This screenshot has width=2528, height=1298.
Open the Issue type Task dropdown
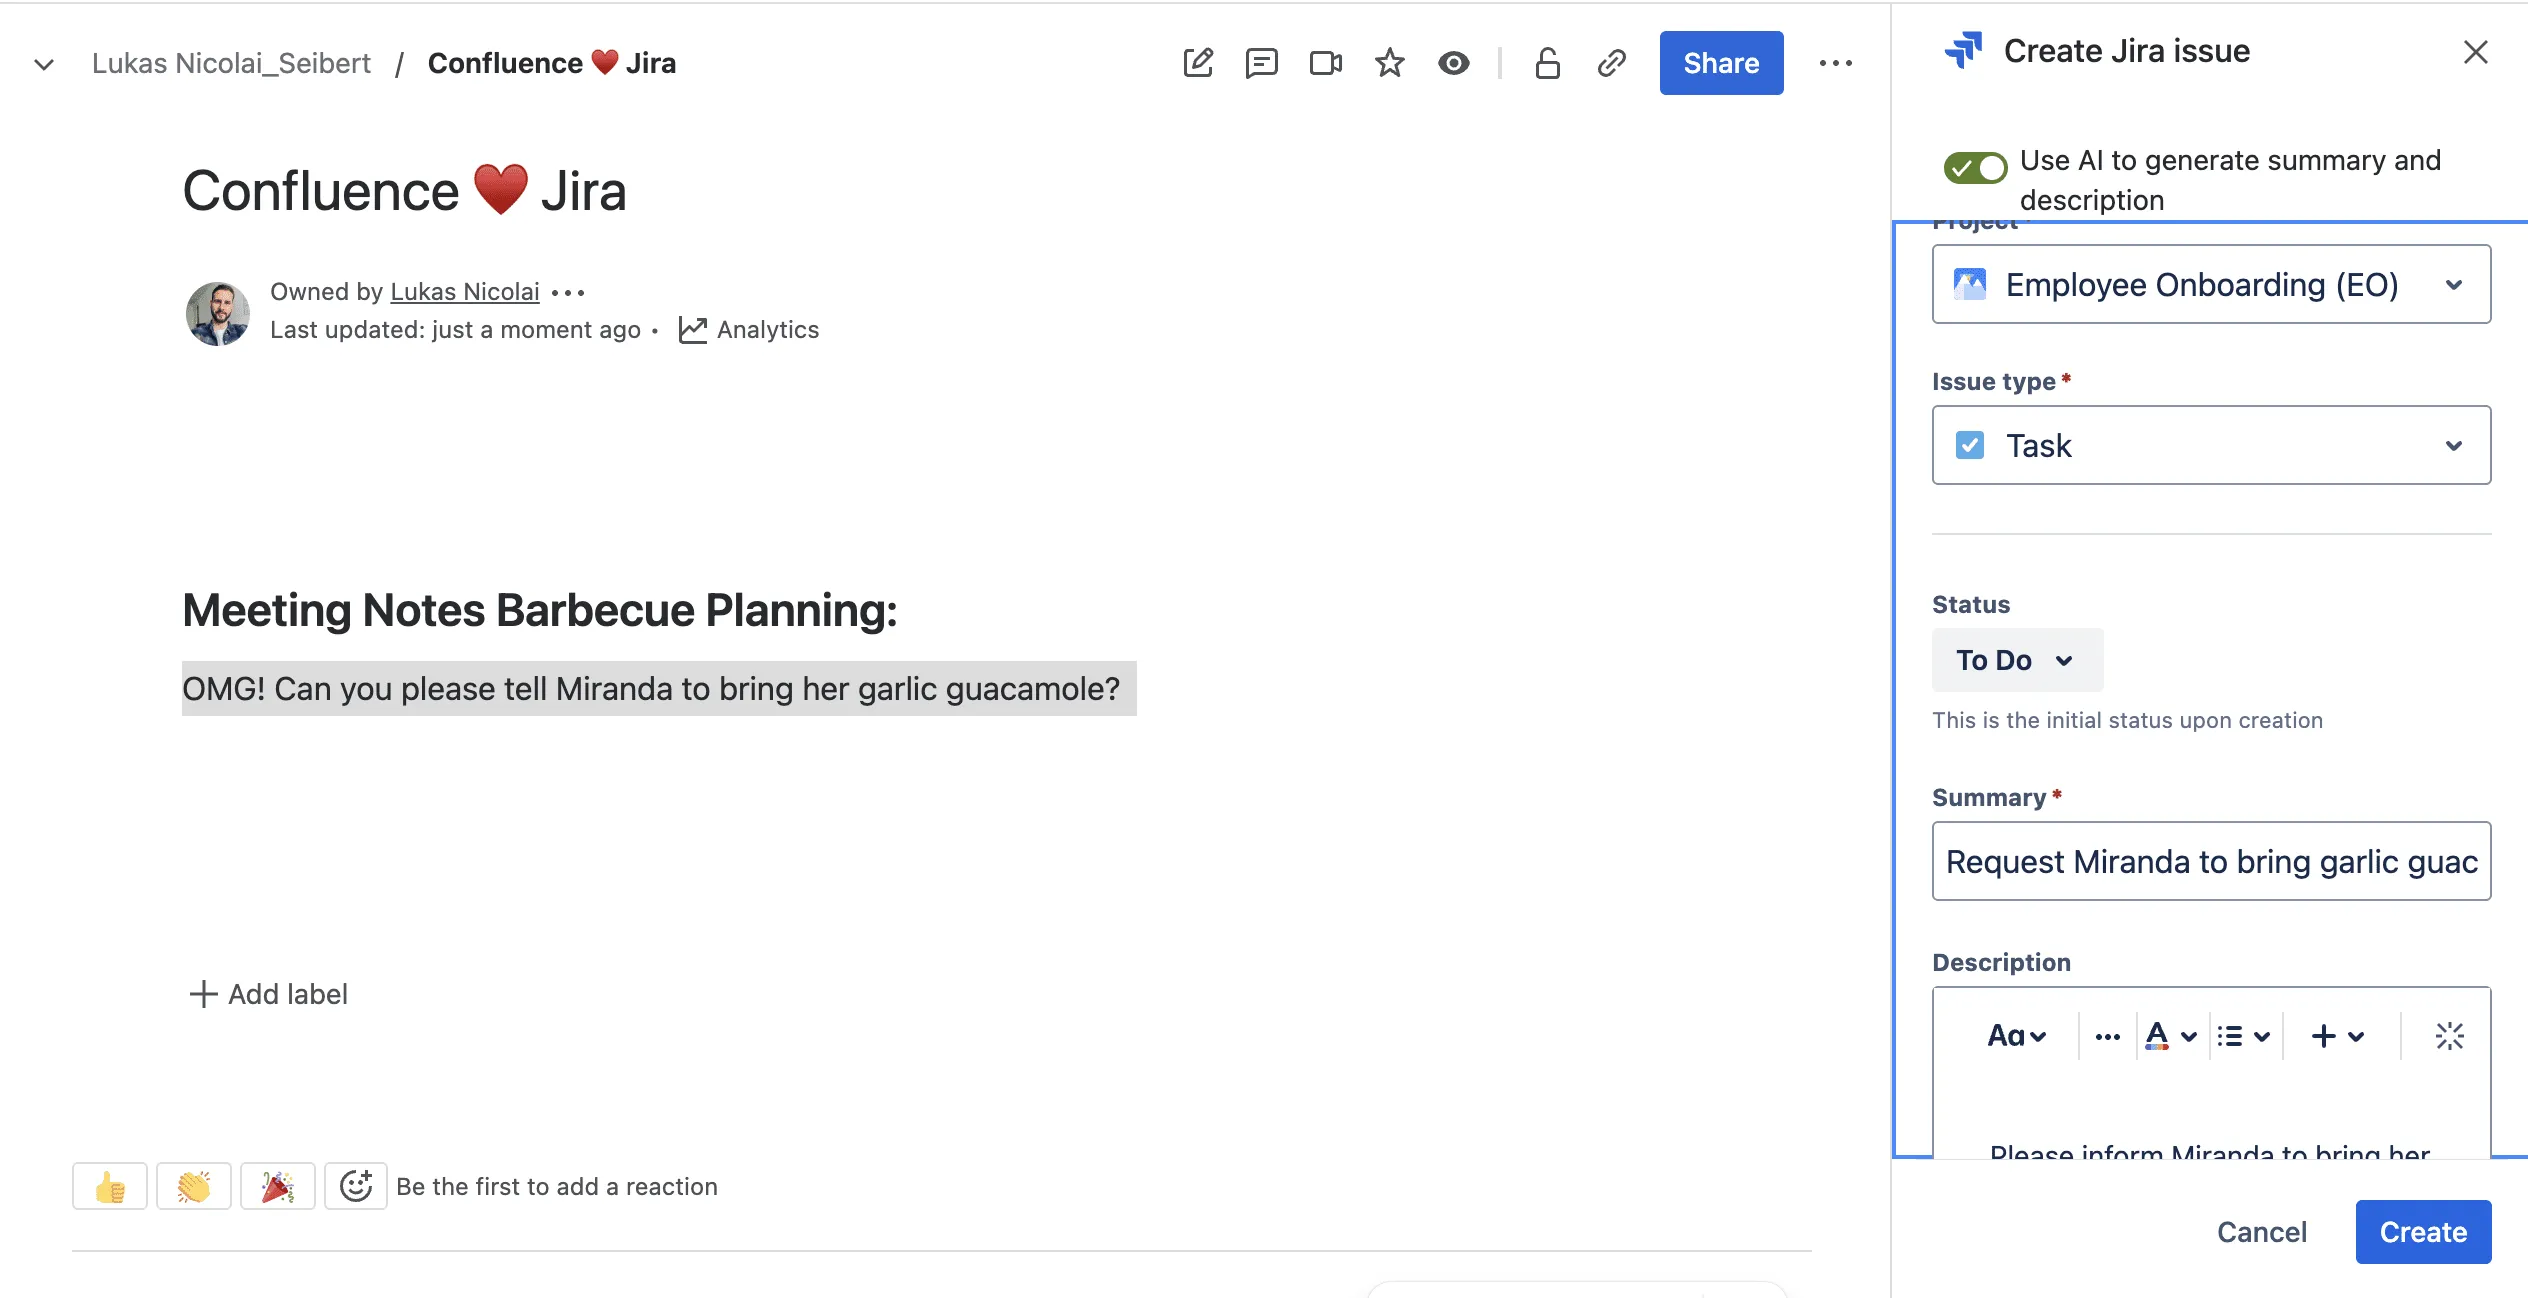pos(2211,445)
